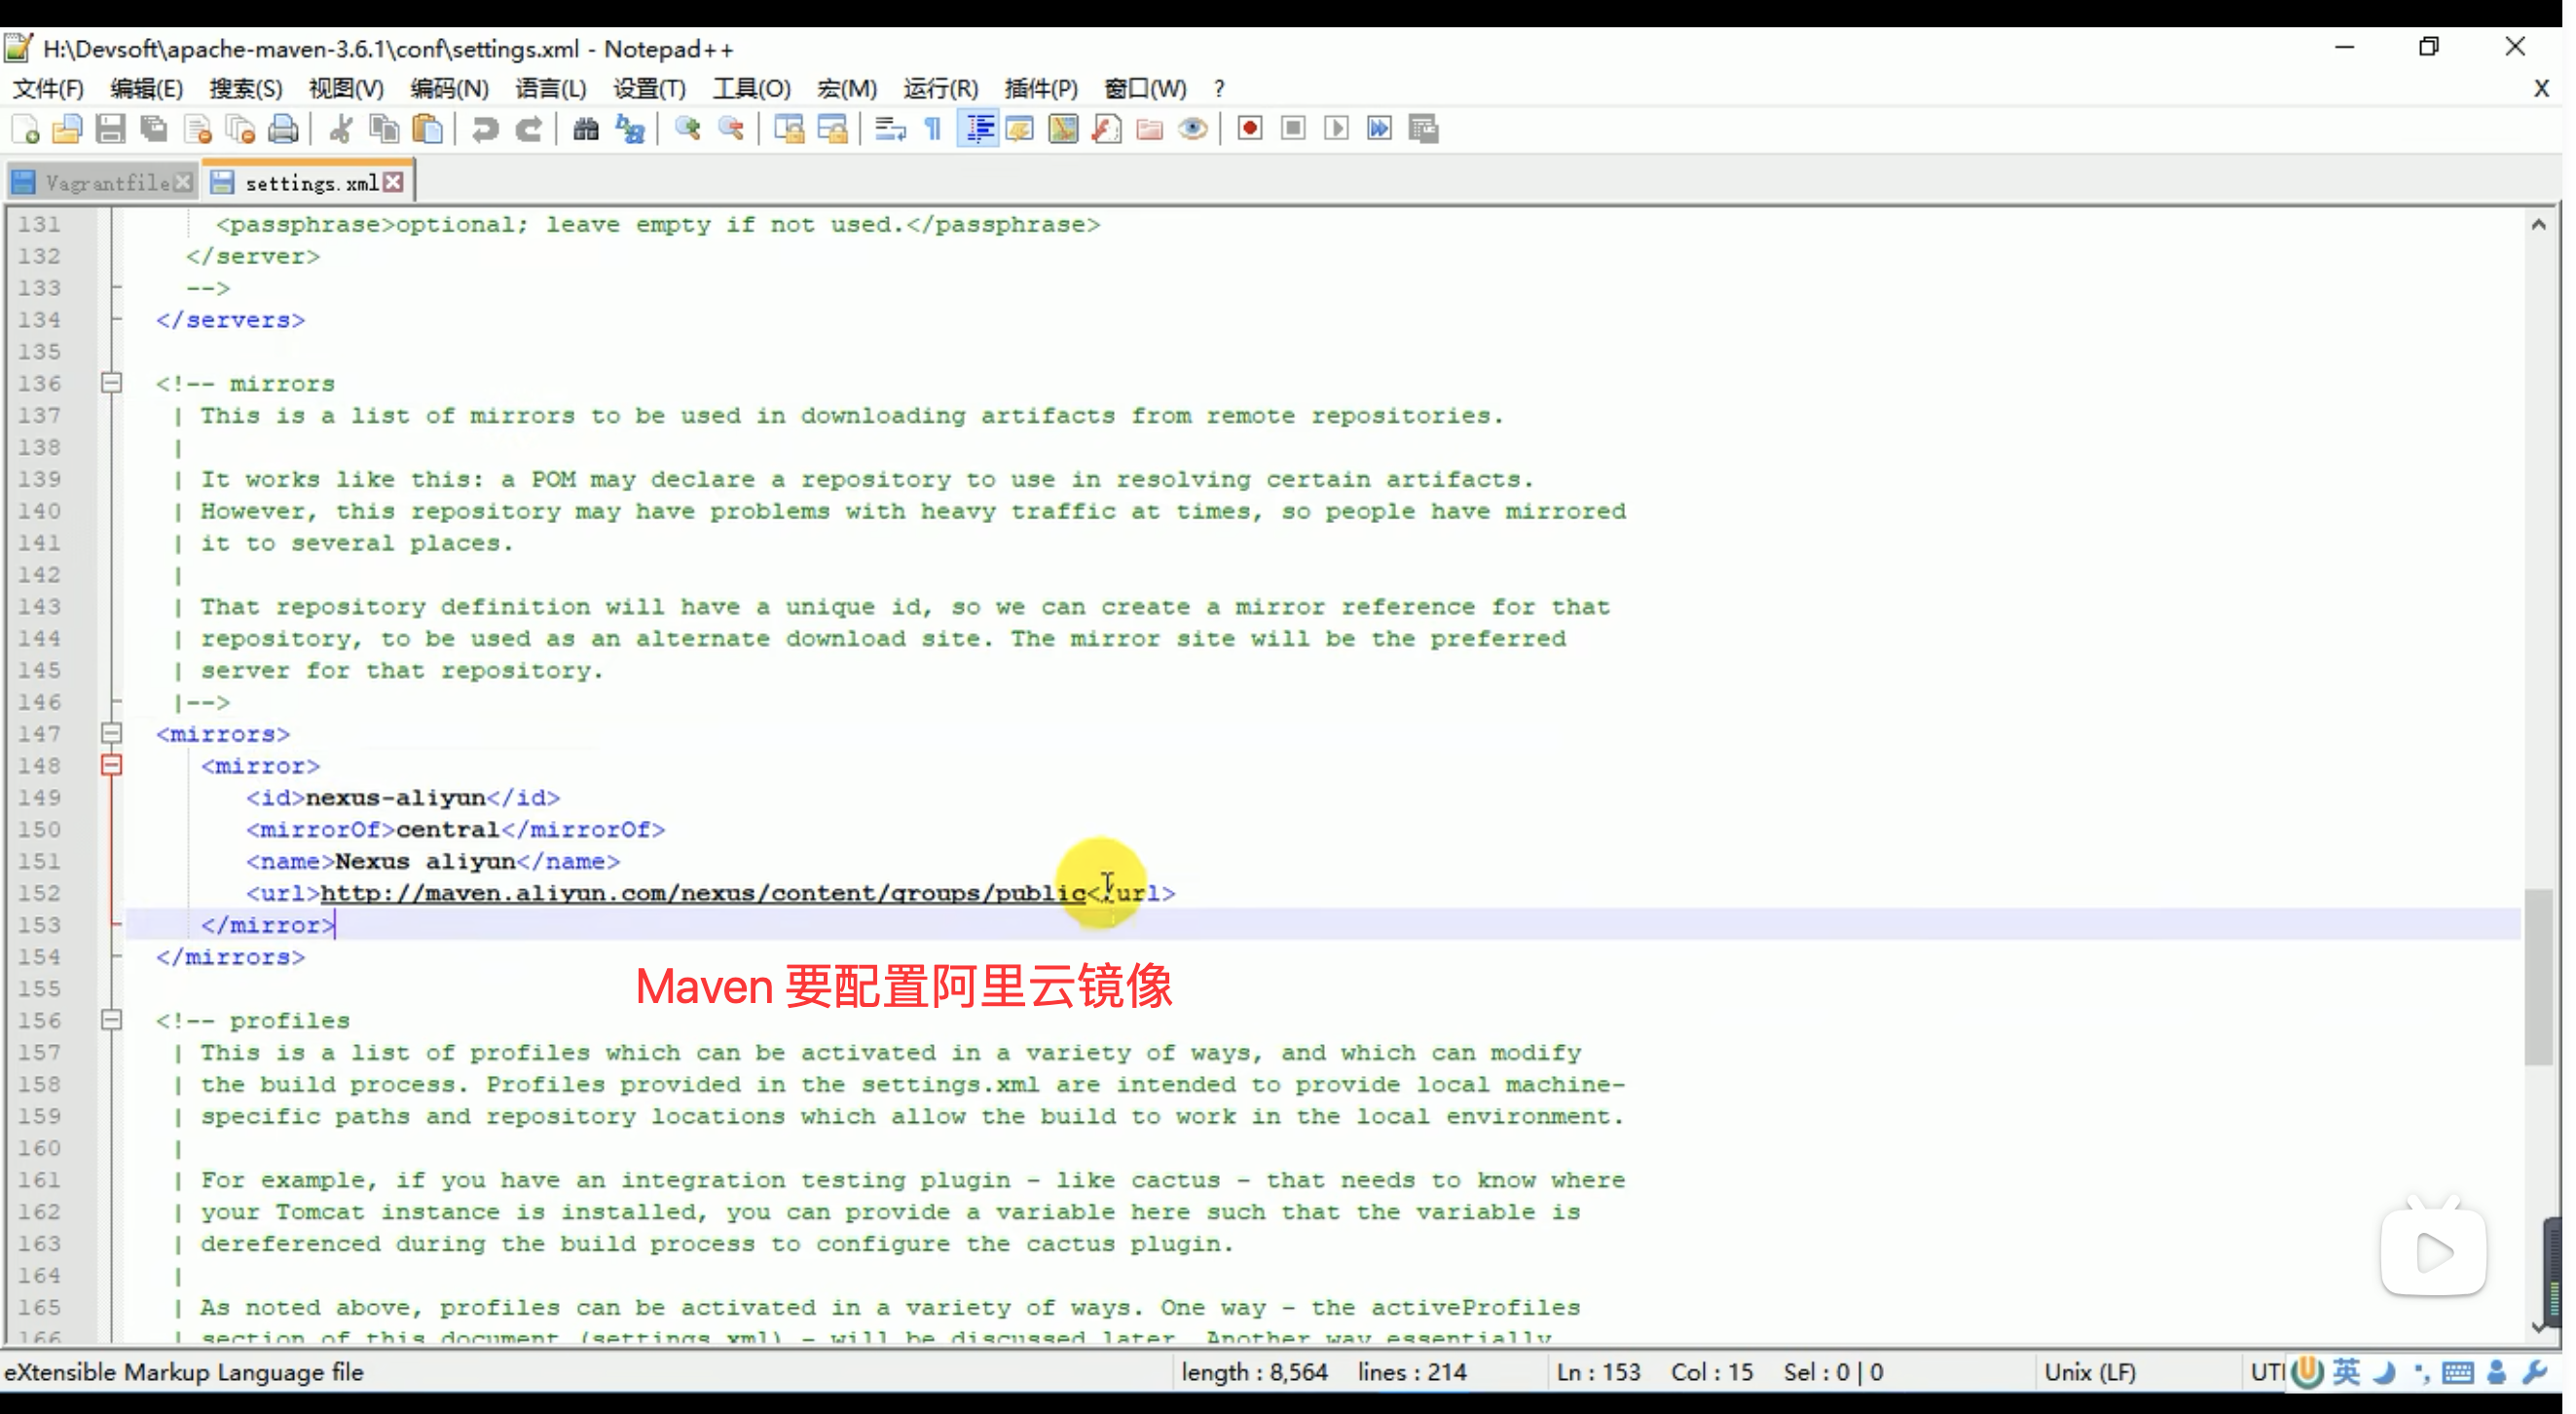Click the aliyun maven URL link
Viewport: 2576px width, 1414px height.
[702, 893]
